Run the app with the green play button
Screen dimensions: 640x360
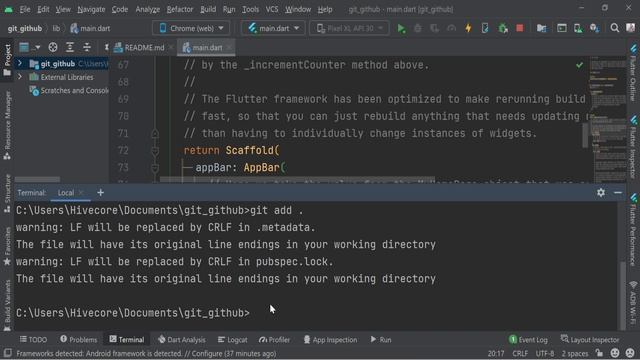pos(401,28)
